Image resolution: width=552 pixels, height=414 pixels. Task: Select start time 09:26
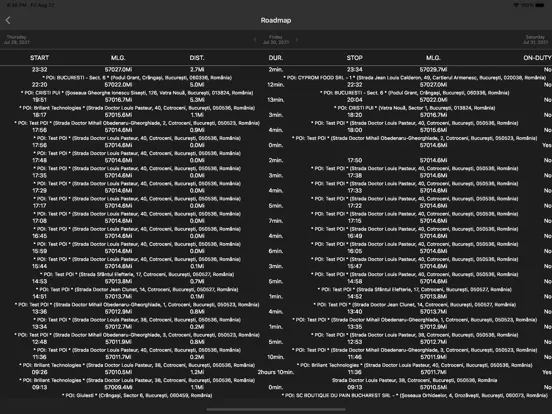[39, 372]
